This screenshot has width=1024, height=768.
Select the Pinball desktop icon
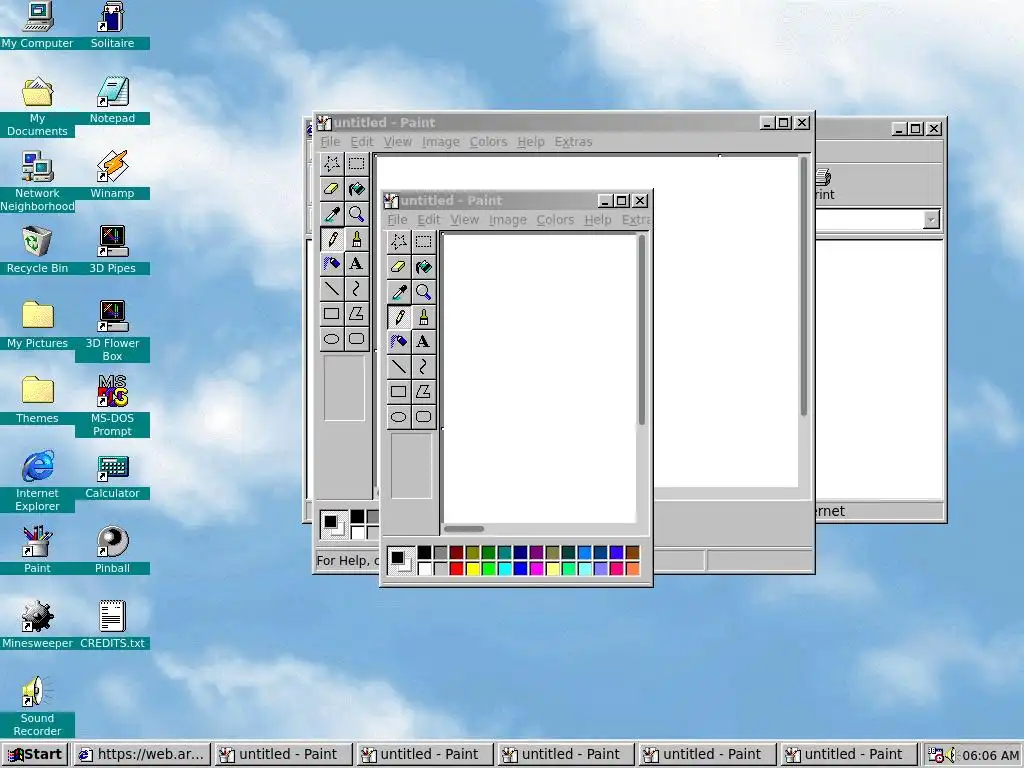click(x=112, y=549)
